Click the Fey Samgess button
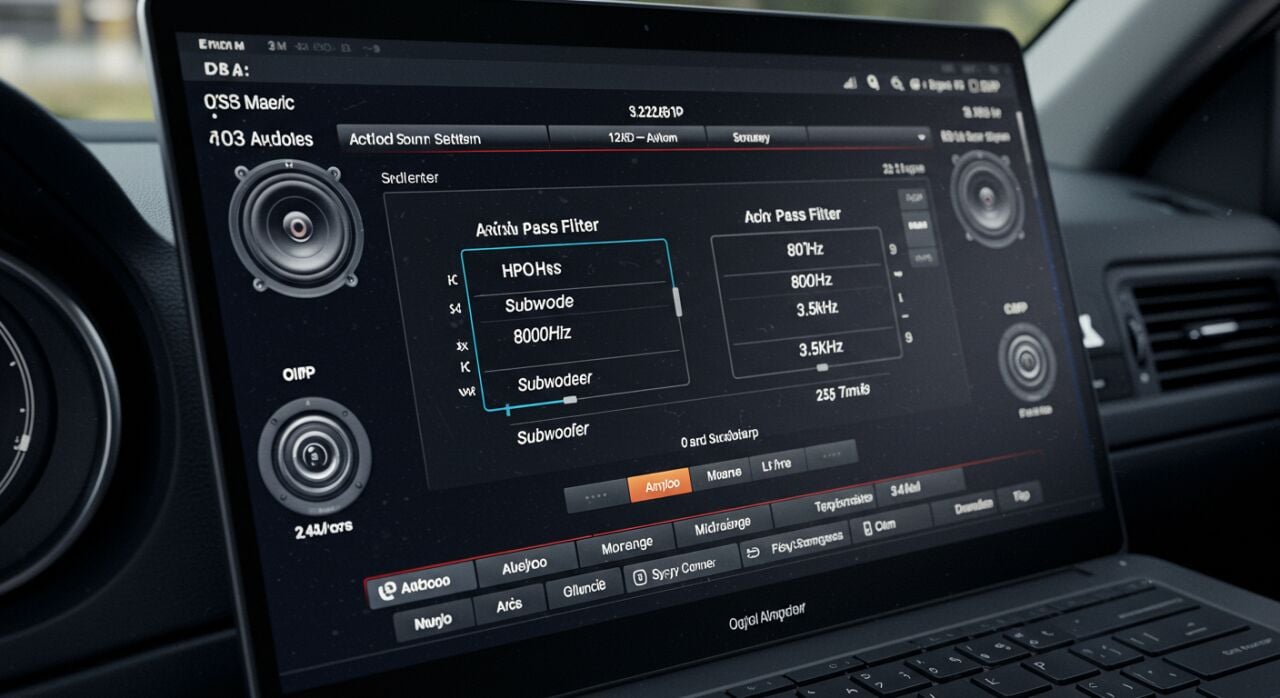 [796, 543]
